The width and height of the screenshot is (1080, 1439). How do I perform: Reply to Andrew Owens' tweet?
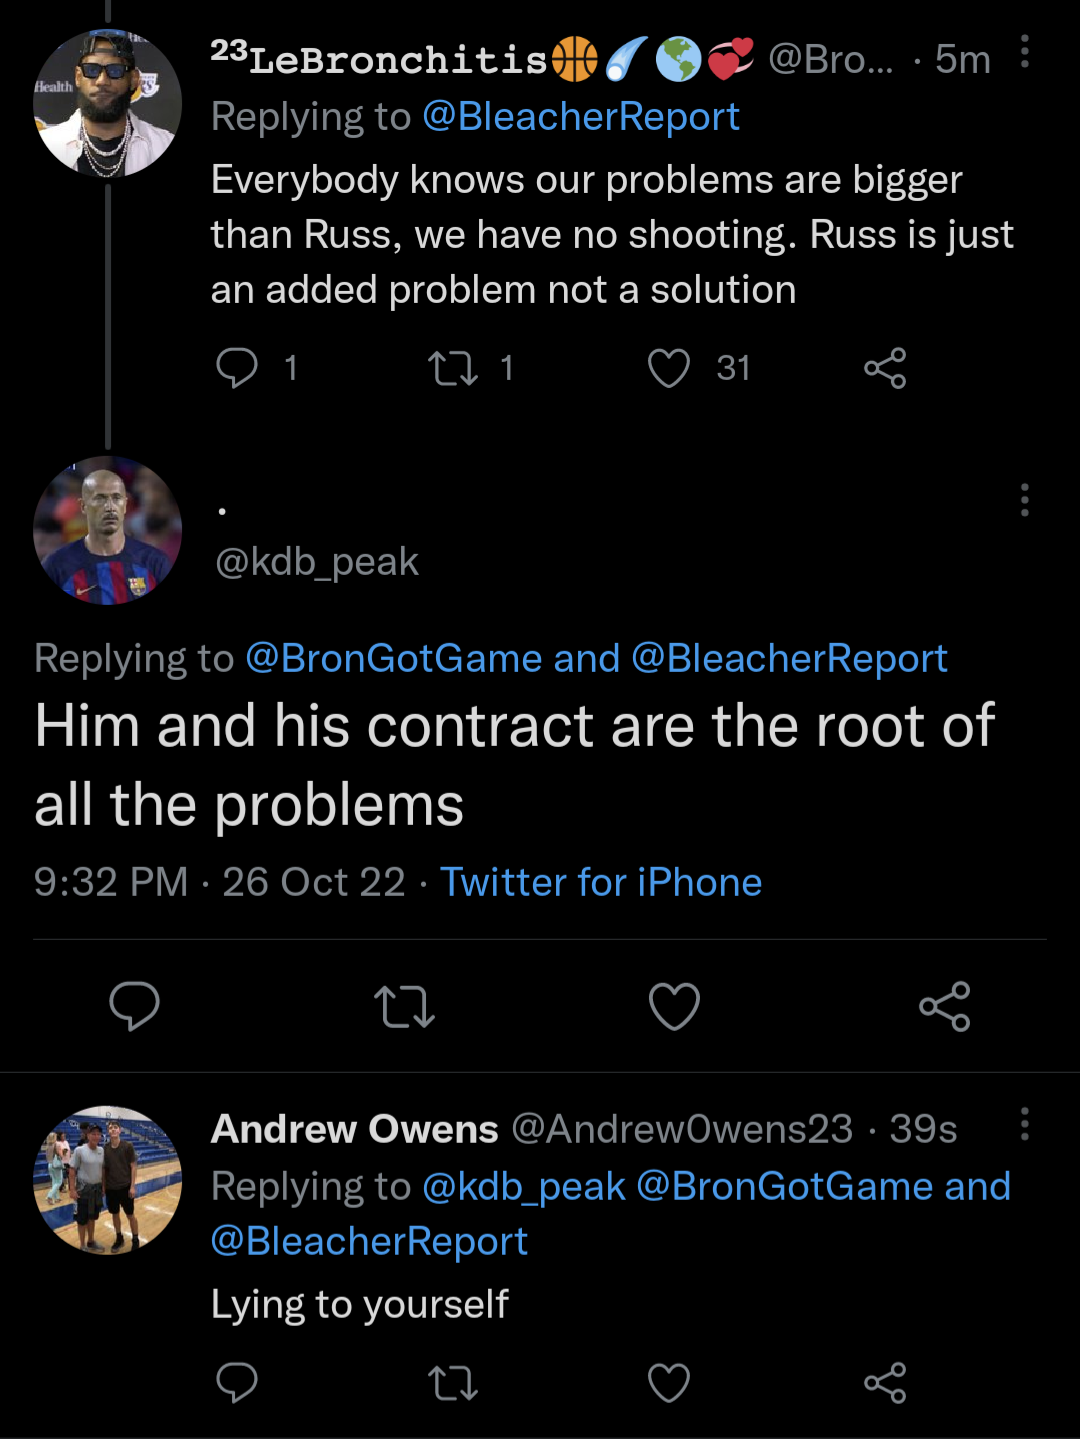click(237, 1383)
